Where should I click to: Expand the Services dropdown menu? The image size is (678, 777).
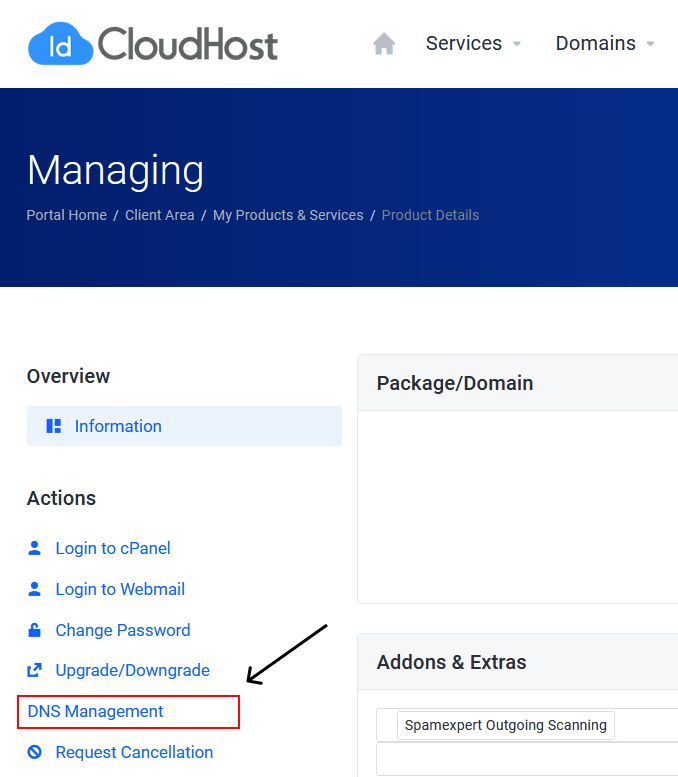pyautogui.click(x=473, y=44)
